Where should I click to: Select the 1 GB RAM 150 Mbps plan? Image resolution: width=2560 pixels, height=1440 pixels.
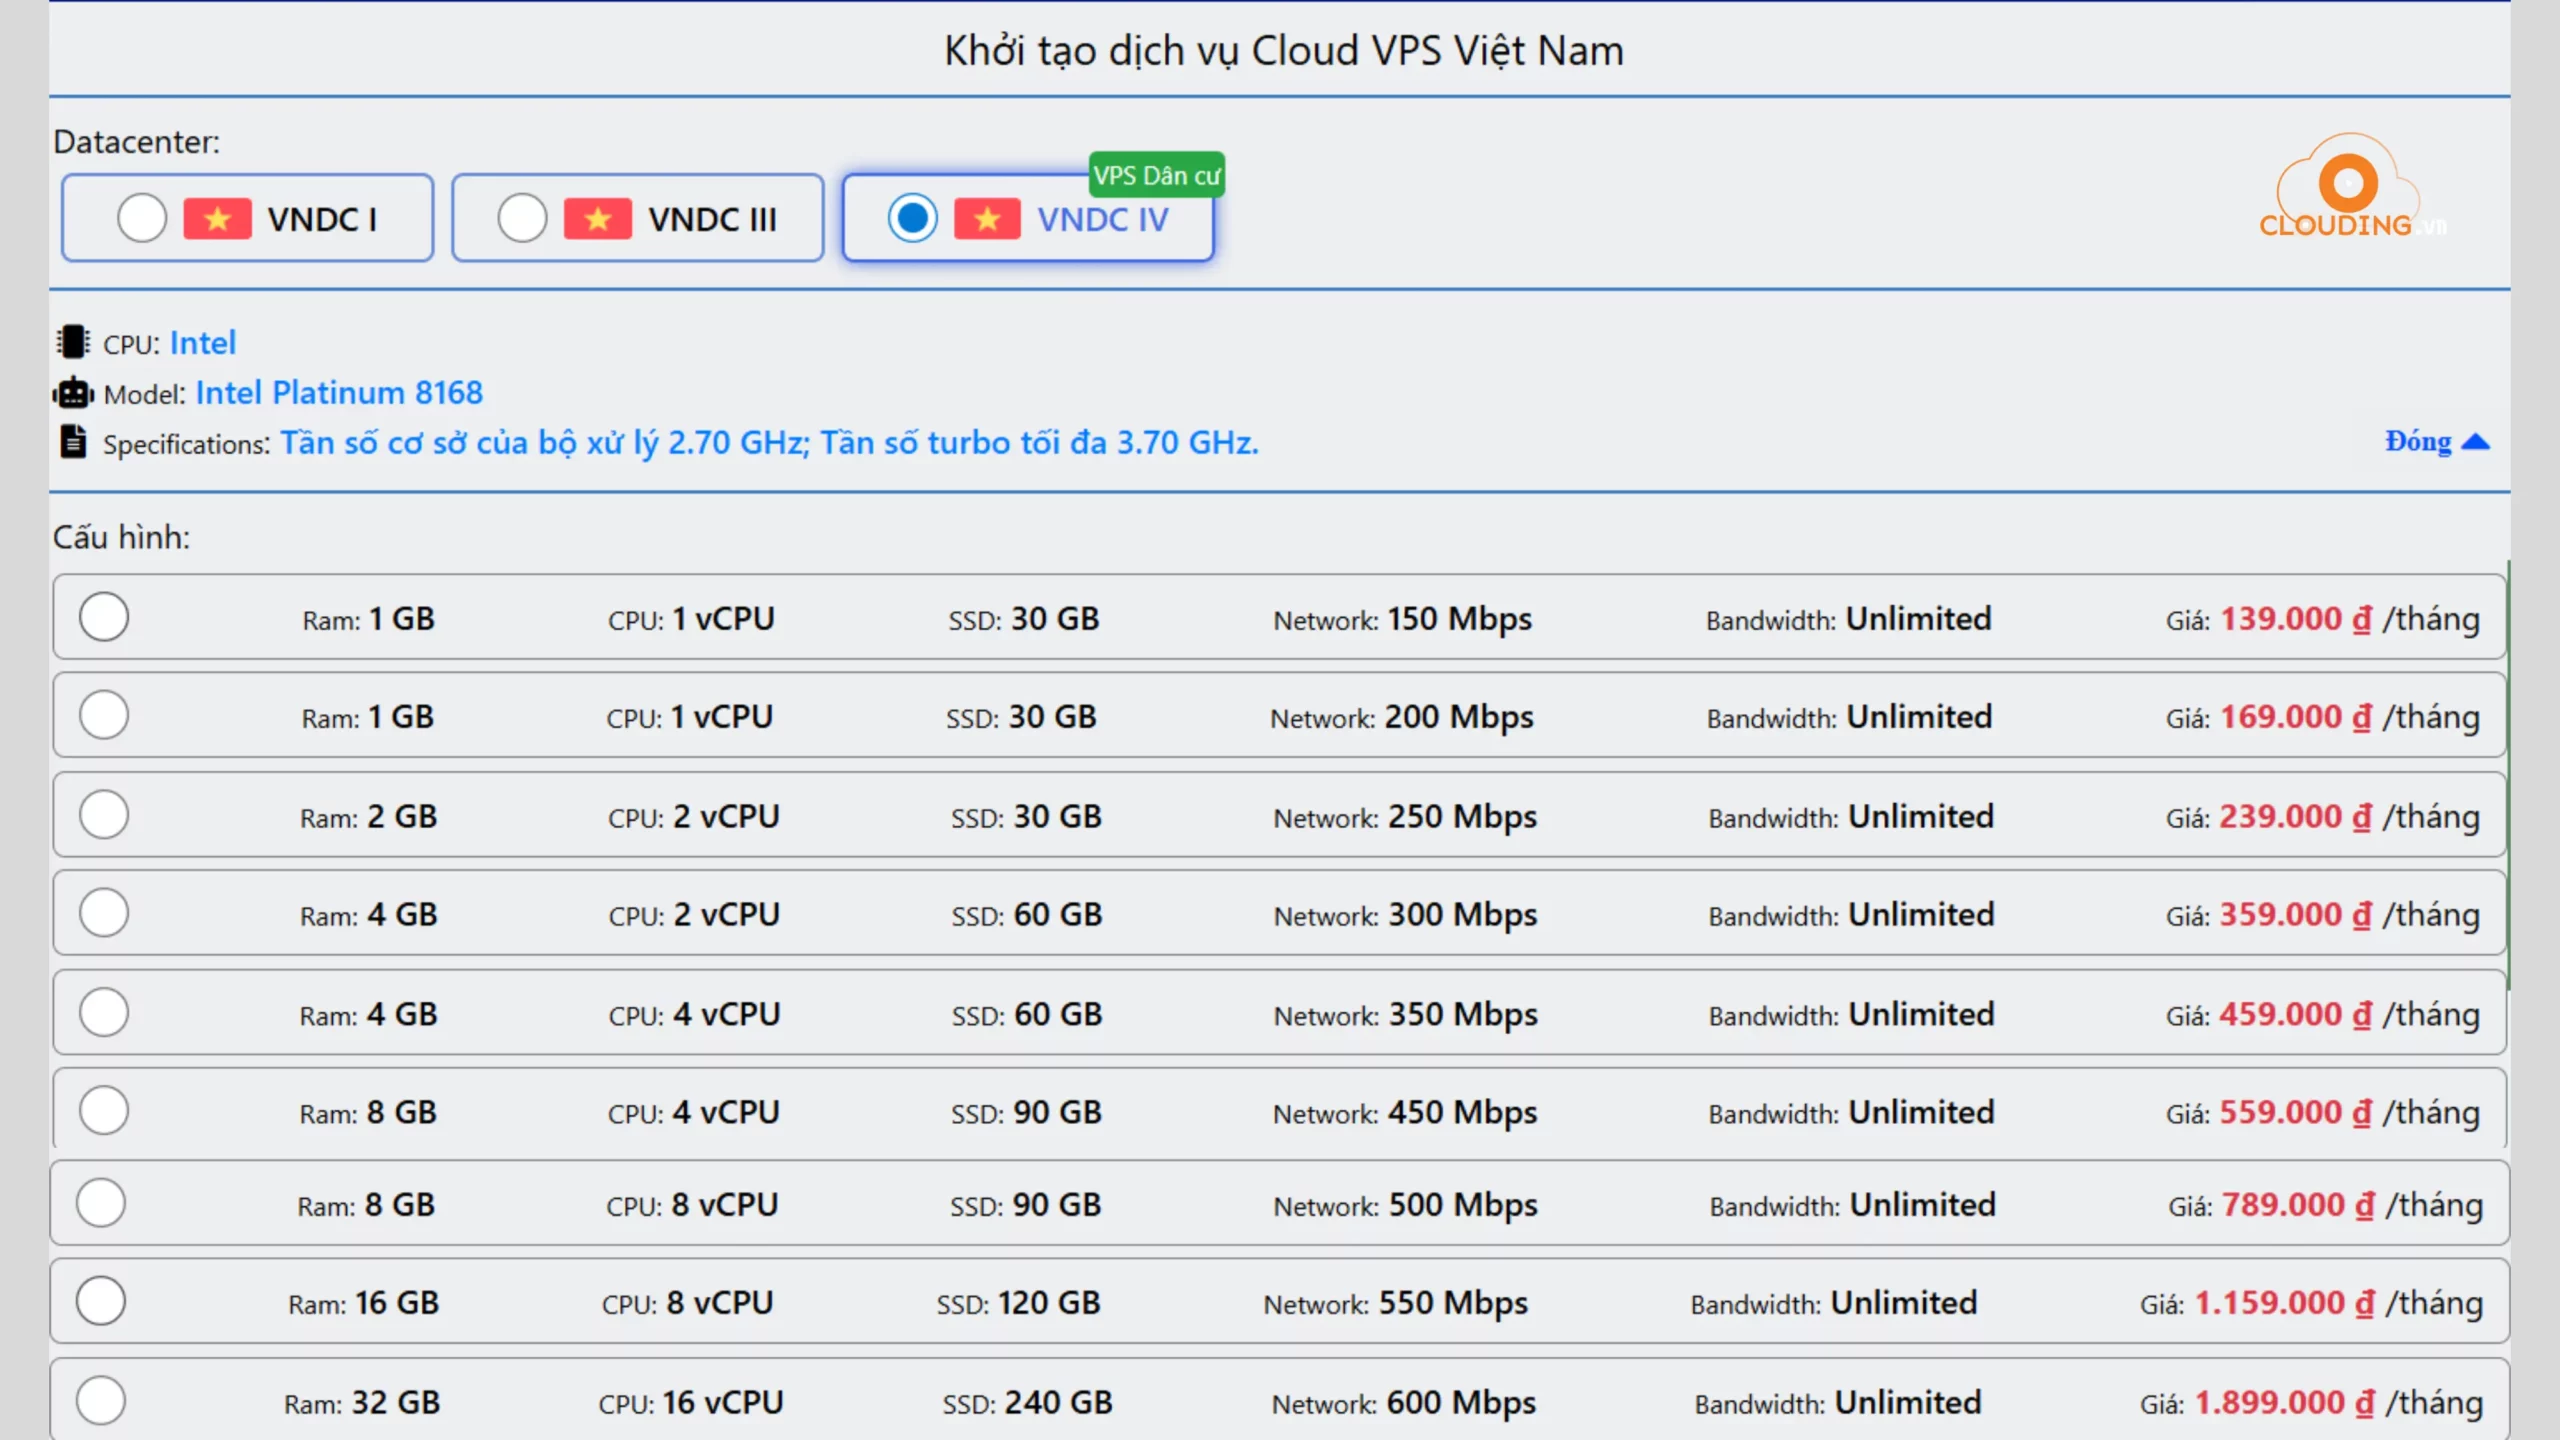click(104, 617)
